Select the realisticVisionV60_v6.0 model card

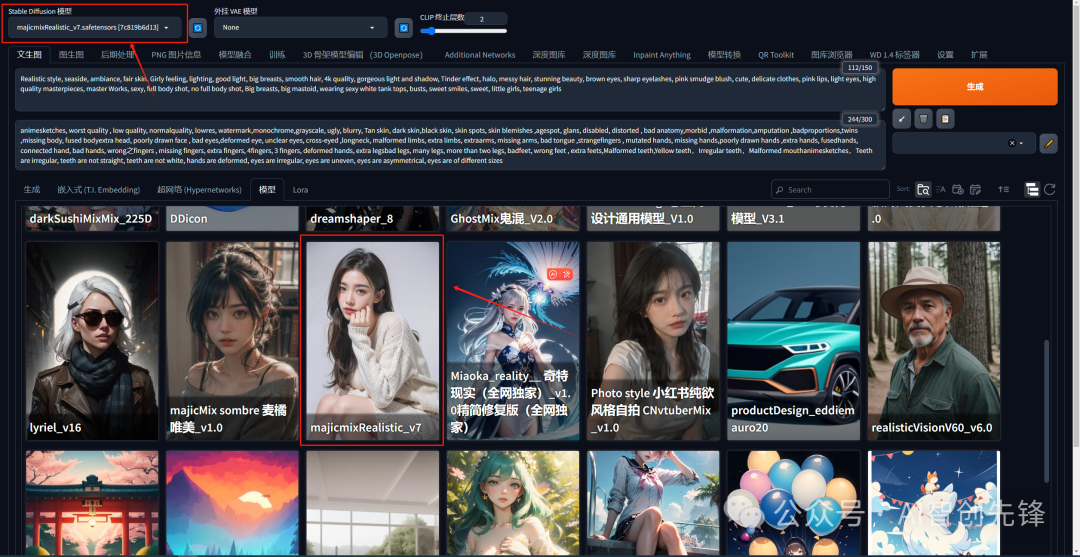tap(934, 341)
